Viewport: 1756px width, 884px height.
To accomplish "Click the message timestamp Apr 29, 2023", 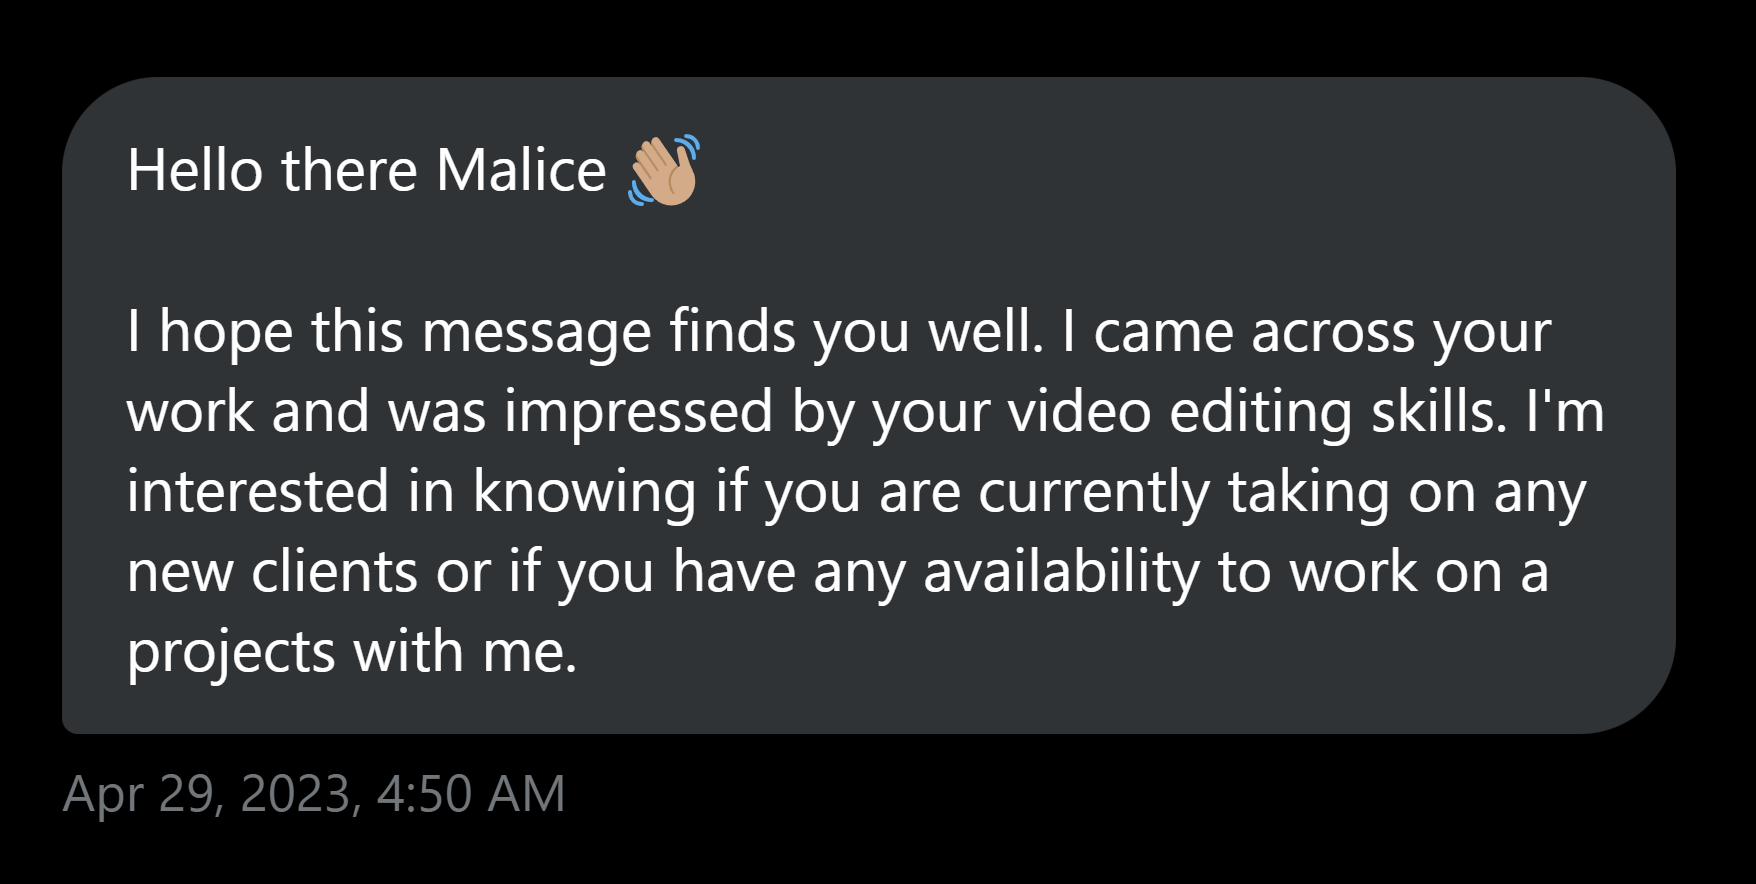I will [211, 794].
